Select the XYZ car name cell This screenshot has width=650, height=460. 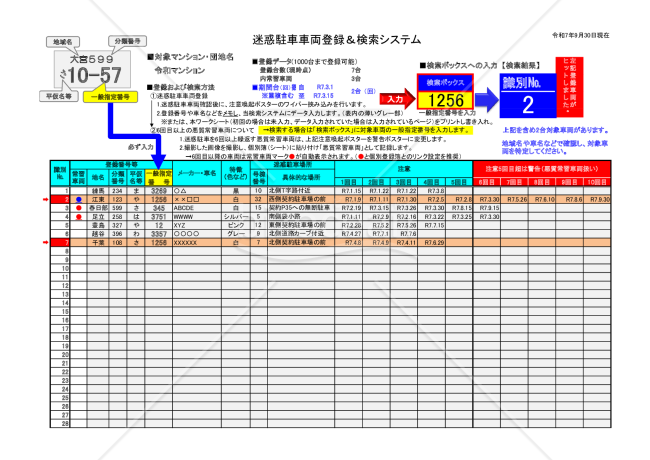click(197, 225)
